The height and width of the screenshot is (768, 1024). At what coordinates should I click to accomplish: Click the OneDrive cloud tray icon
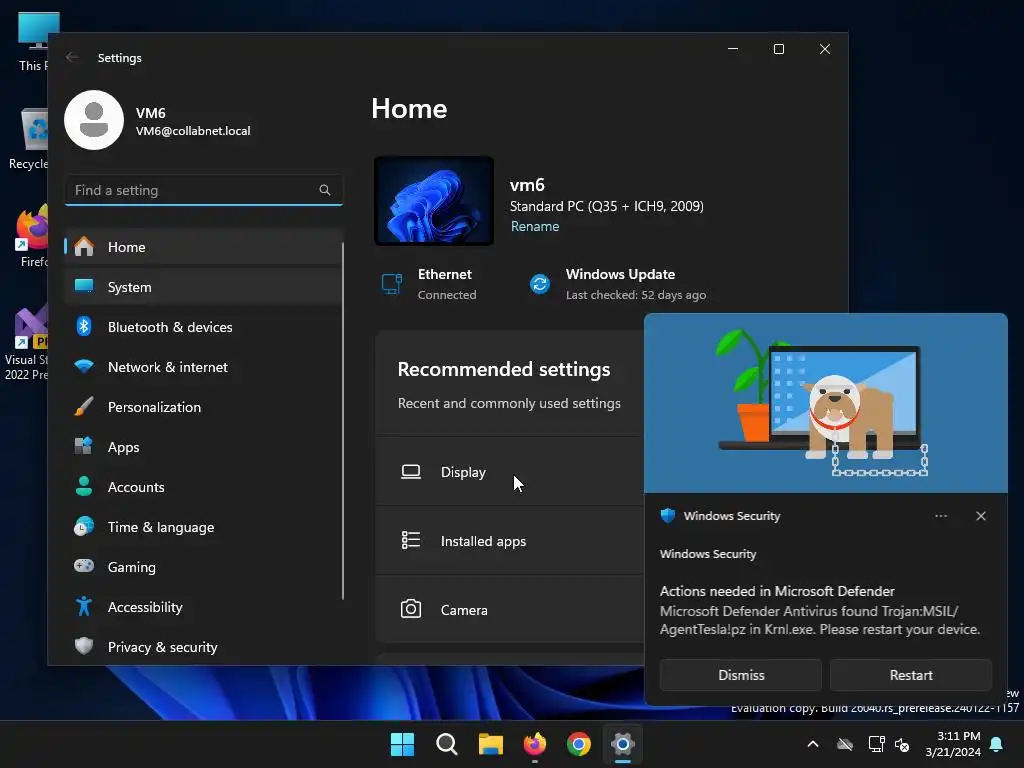(x=845, y=744)
